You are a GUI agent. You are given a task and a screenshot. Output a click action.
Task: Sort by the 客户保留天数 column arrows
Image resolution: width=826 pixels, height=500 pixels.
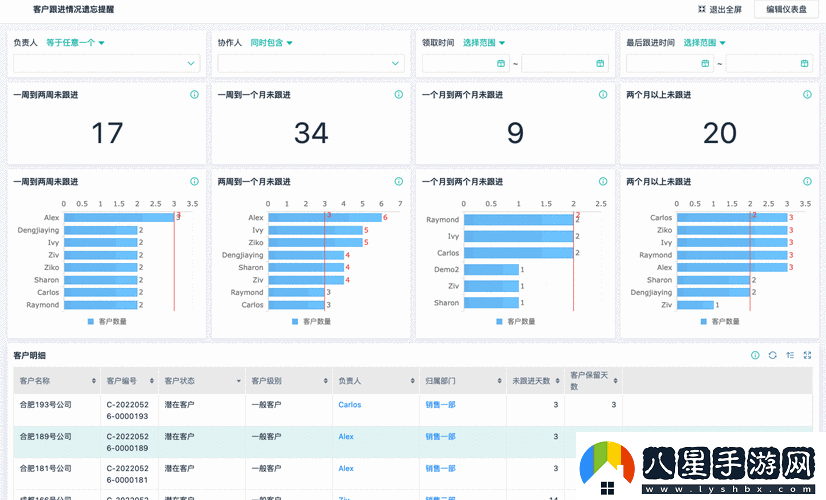615,380
